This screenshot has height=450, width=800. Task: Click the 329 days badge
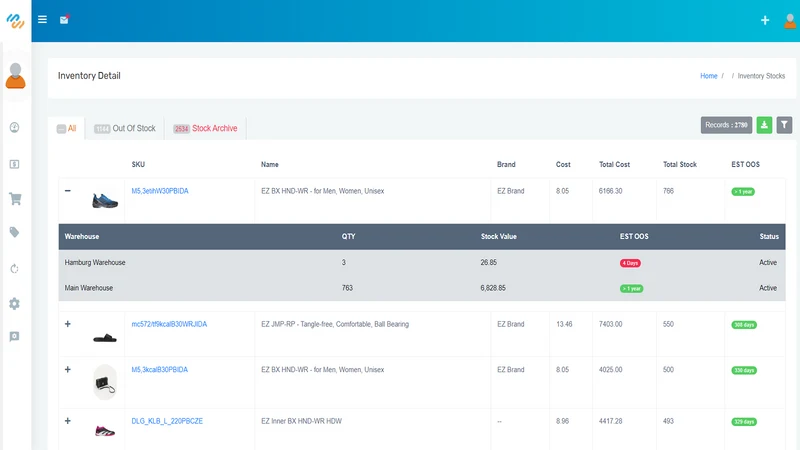pyautogui.click(x=744, y=422)
